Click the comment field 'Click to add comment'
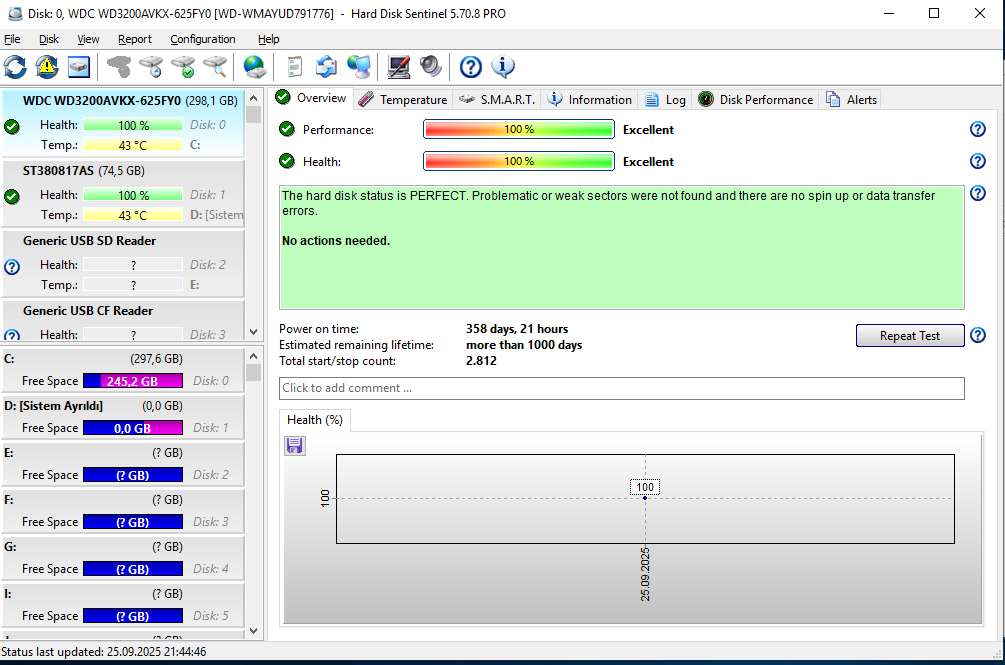 click(x=622, y=388)
